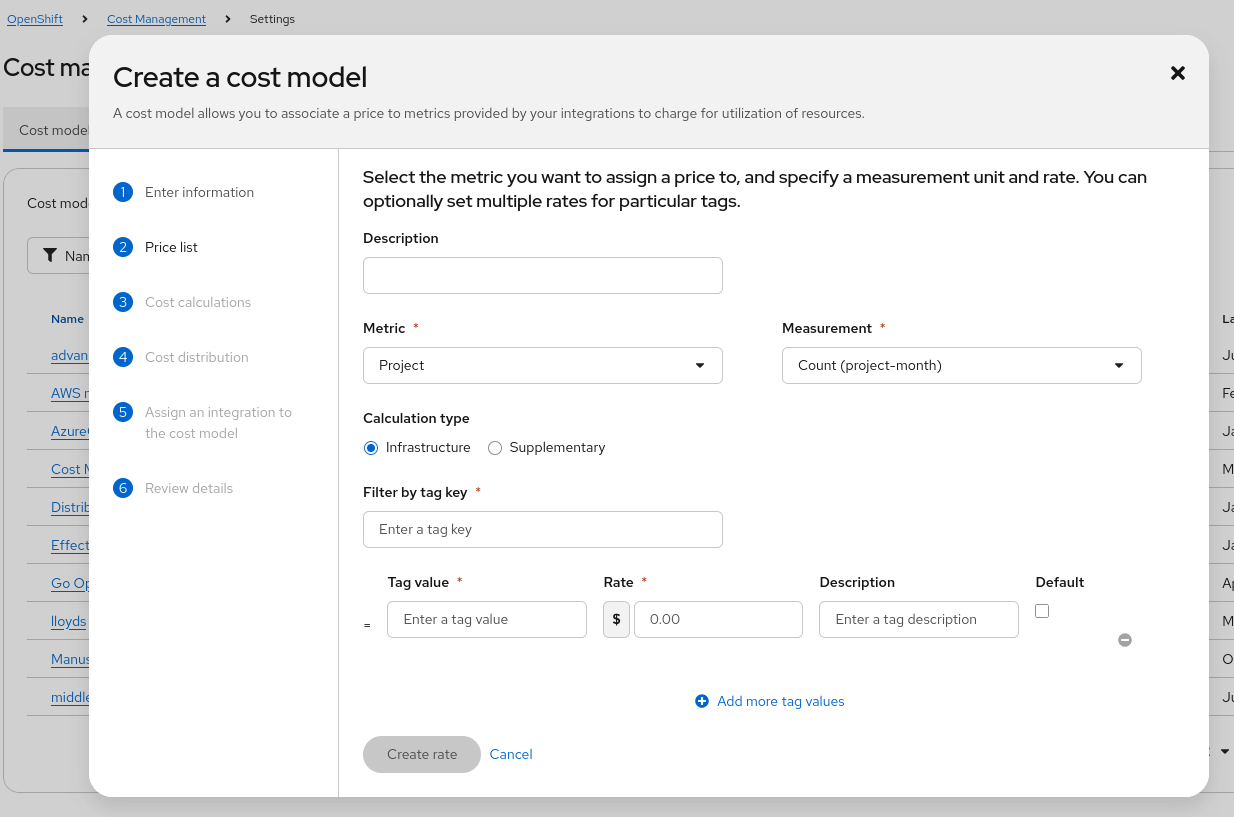Click the filter funnel icon behind dialog
Screen dimensions: 1234x817
click(x=50, y=256)
